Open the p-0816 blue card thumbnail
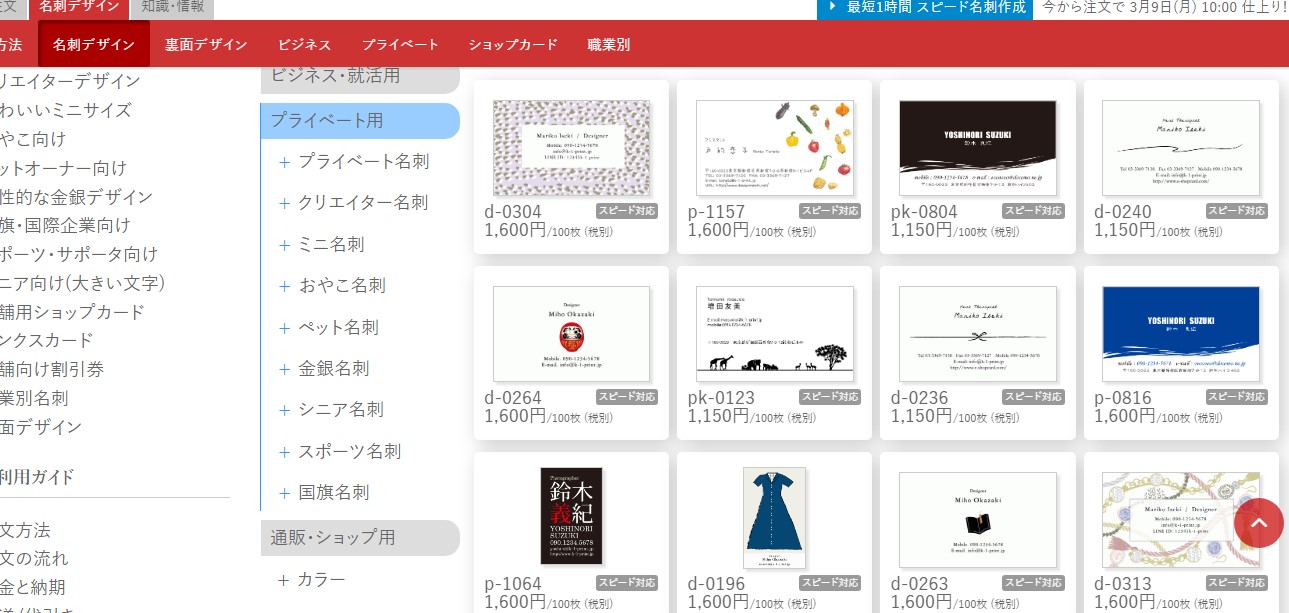Viewport: 1289px width, 613px height. tap(1181, 334)
